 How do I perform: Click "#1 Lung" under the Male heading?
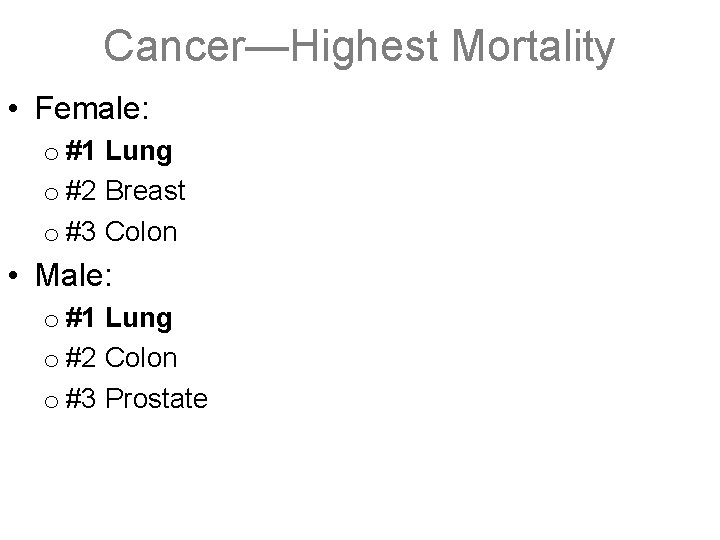[118, 318]
